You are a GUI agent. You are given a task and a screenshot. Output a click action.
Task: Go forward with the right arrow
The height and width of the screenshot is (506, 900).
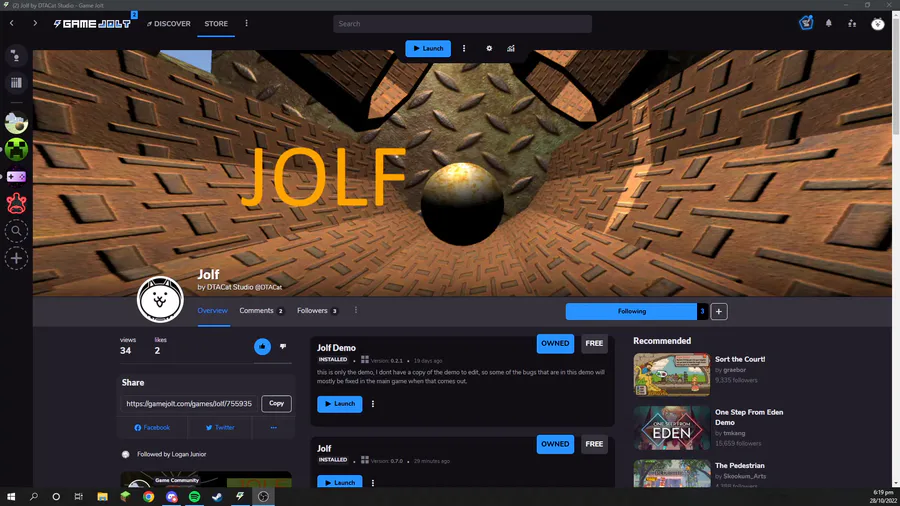(x=35, y=24)
